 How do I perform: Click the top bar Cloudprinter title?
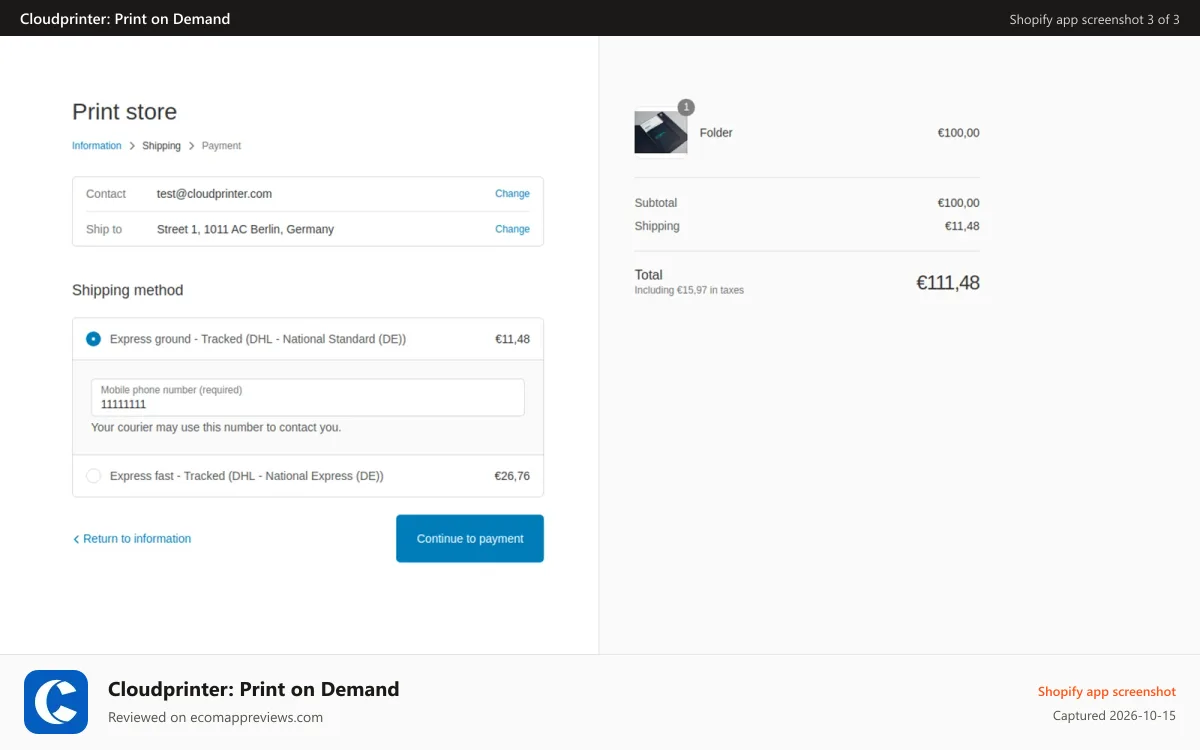pyautogui.click(x=125, y=19)
